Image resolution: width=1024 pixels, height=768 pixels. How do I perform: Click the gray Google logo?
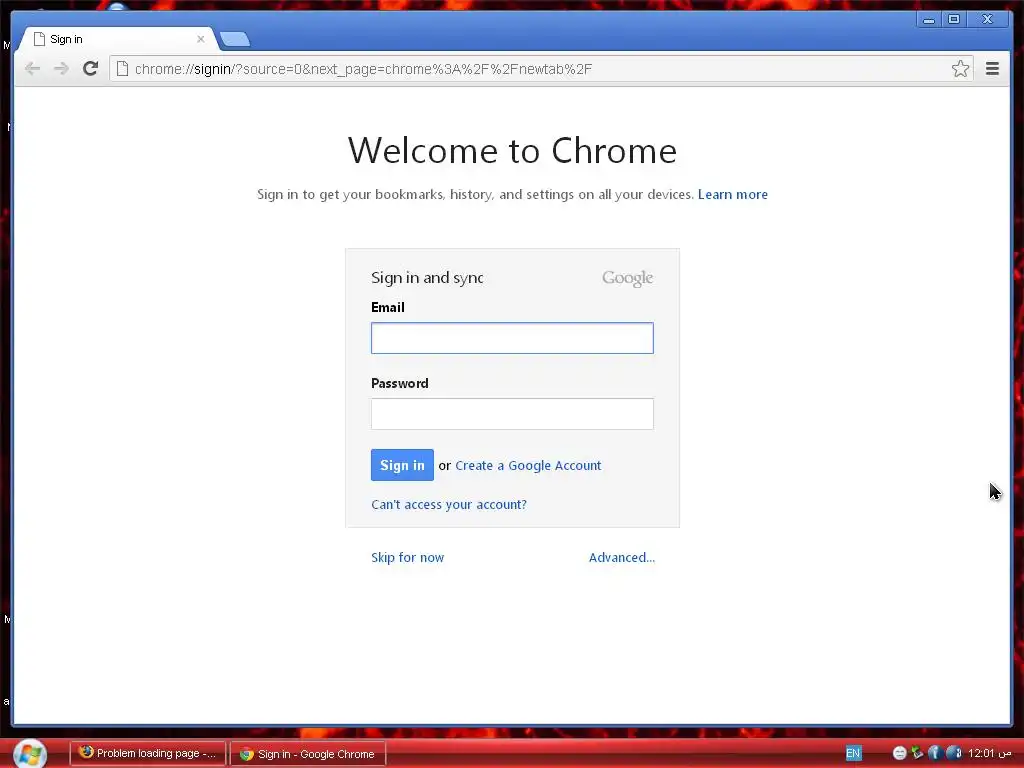point(627,278)
